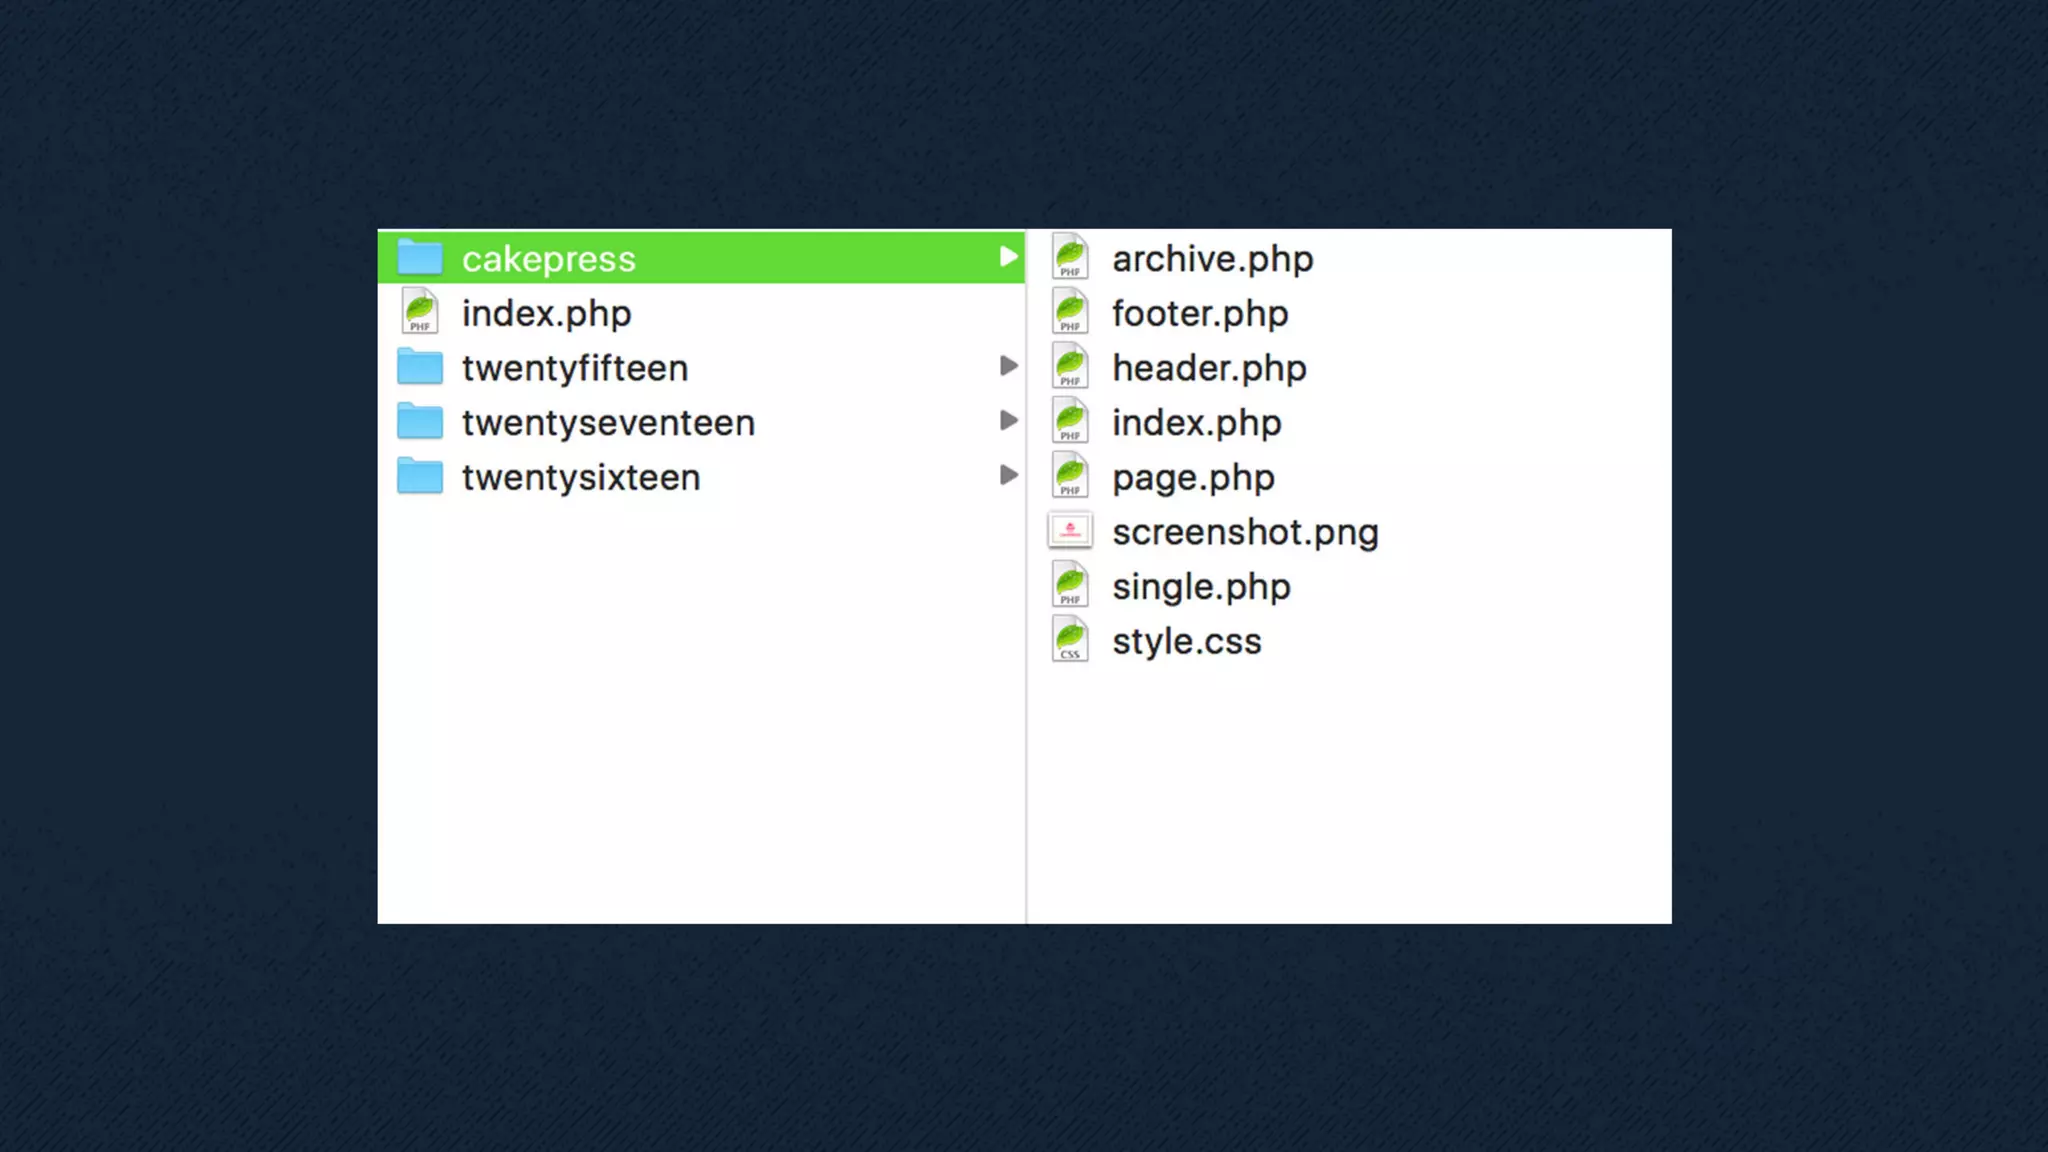This screenshot has width=2048, height=1152.
Task: Expand the twentysixteen folder arrow
Action: click(1008, 476)
